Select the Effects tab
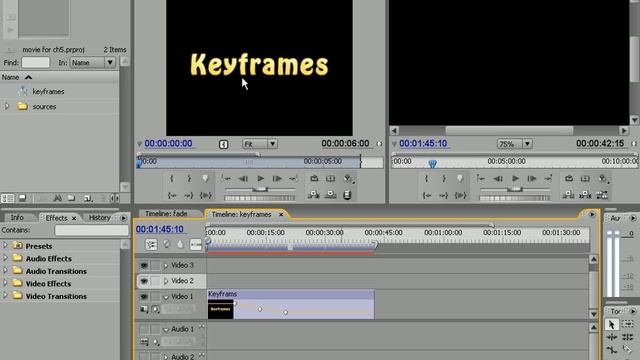 click(x=56, y=218)
